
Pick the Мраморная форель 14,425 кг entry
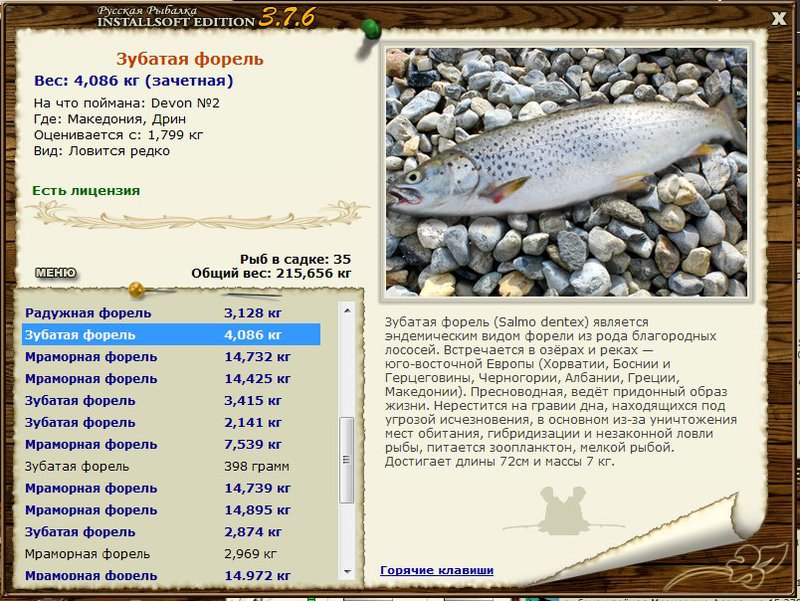click(x=171, y=379)
